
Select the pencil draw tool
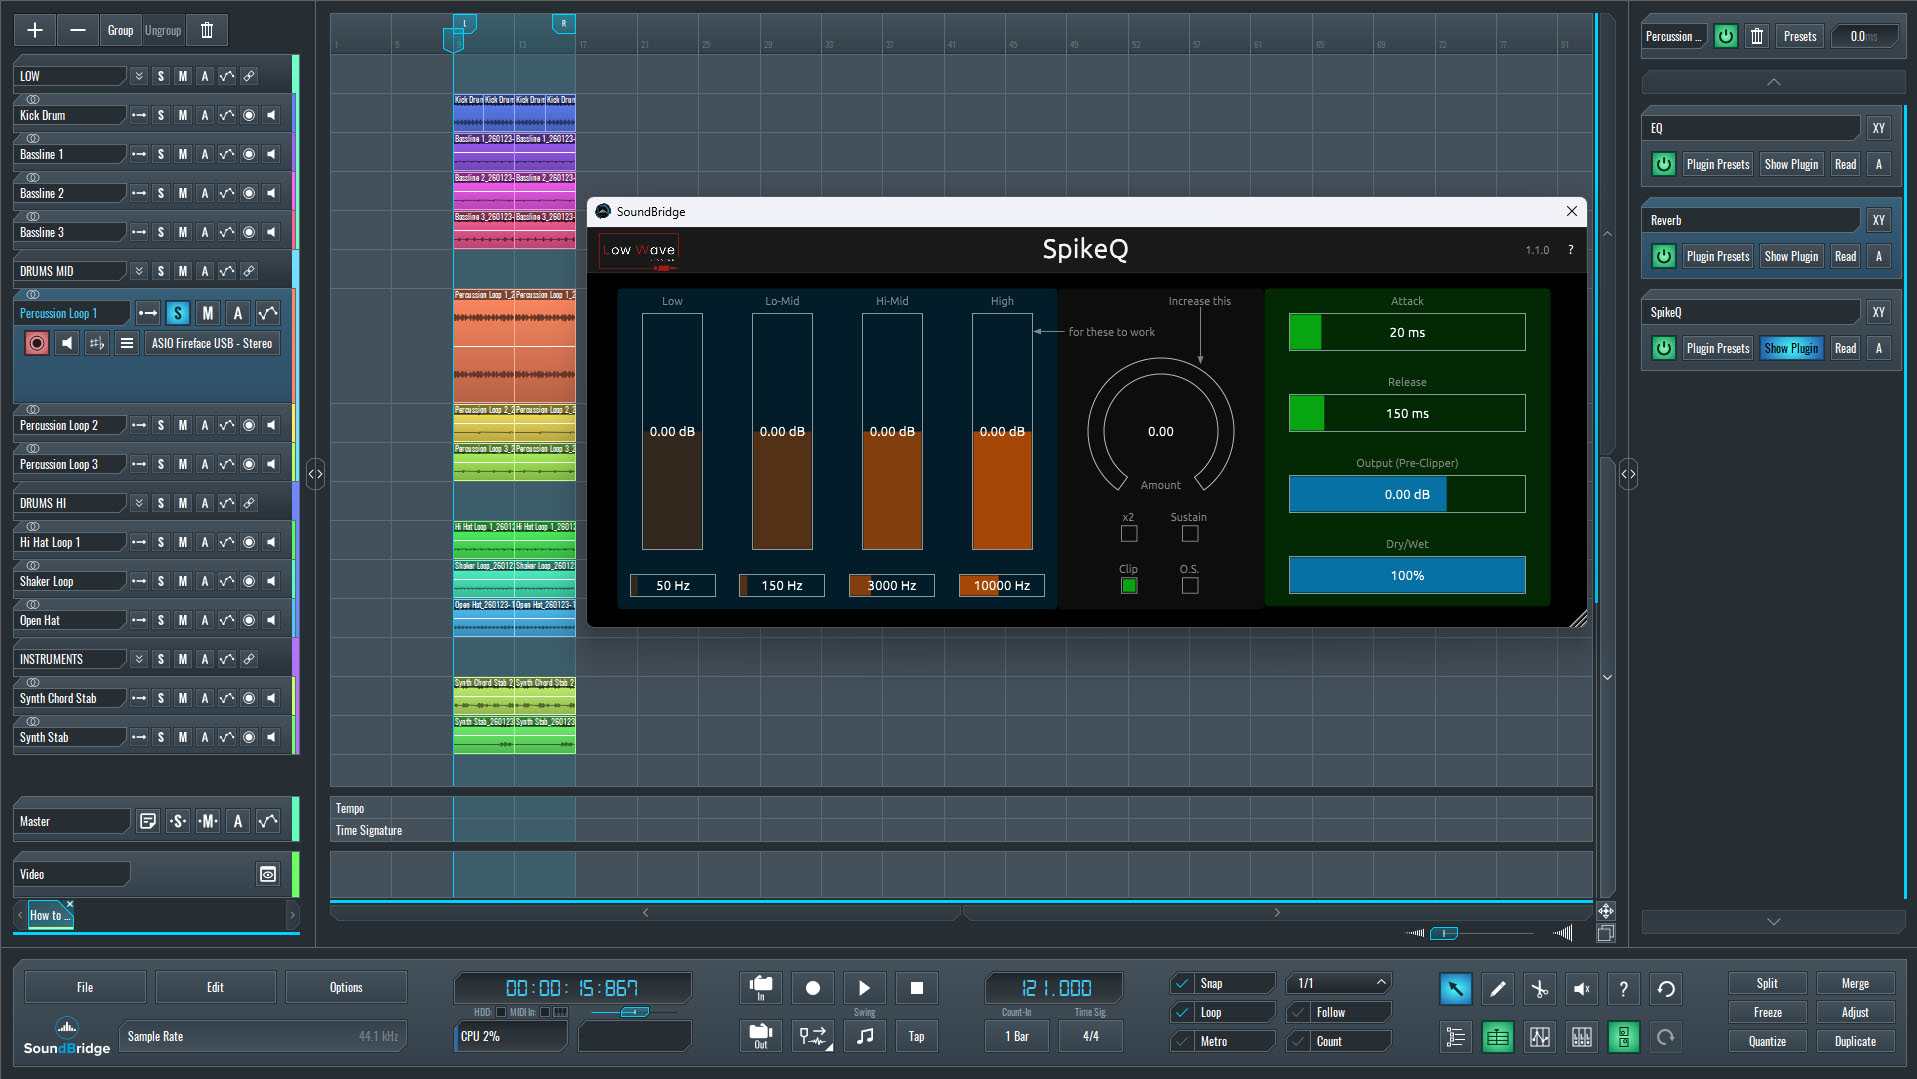pos(1497,989)
